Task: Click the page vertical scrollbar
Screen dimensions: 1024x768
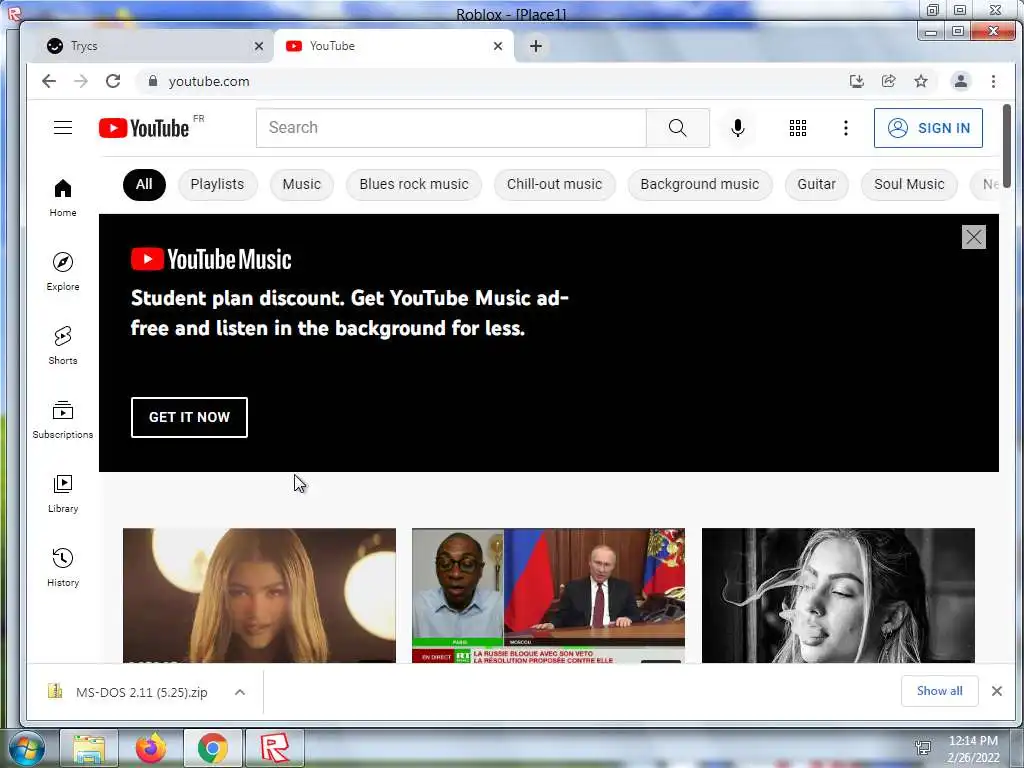Action: click(1007, 147)
